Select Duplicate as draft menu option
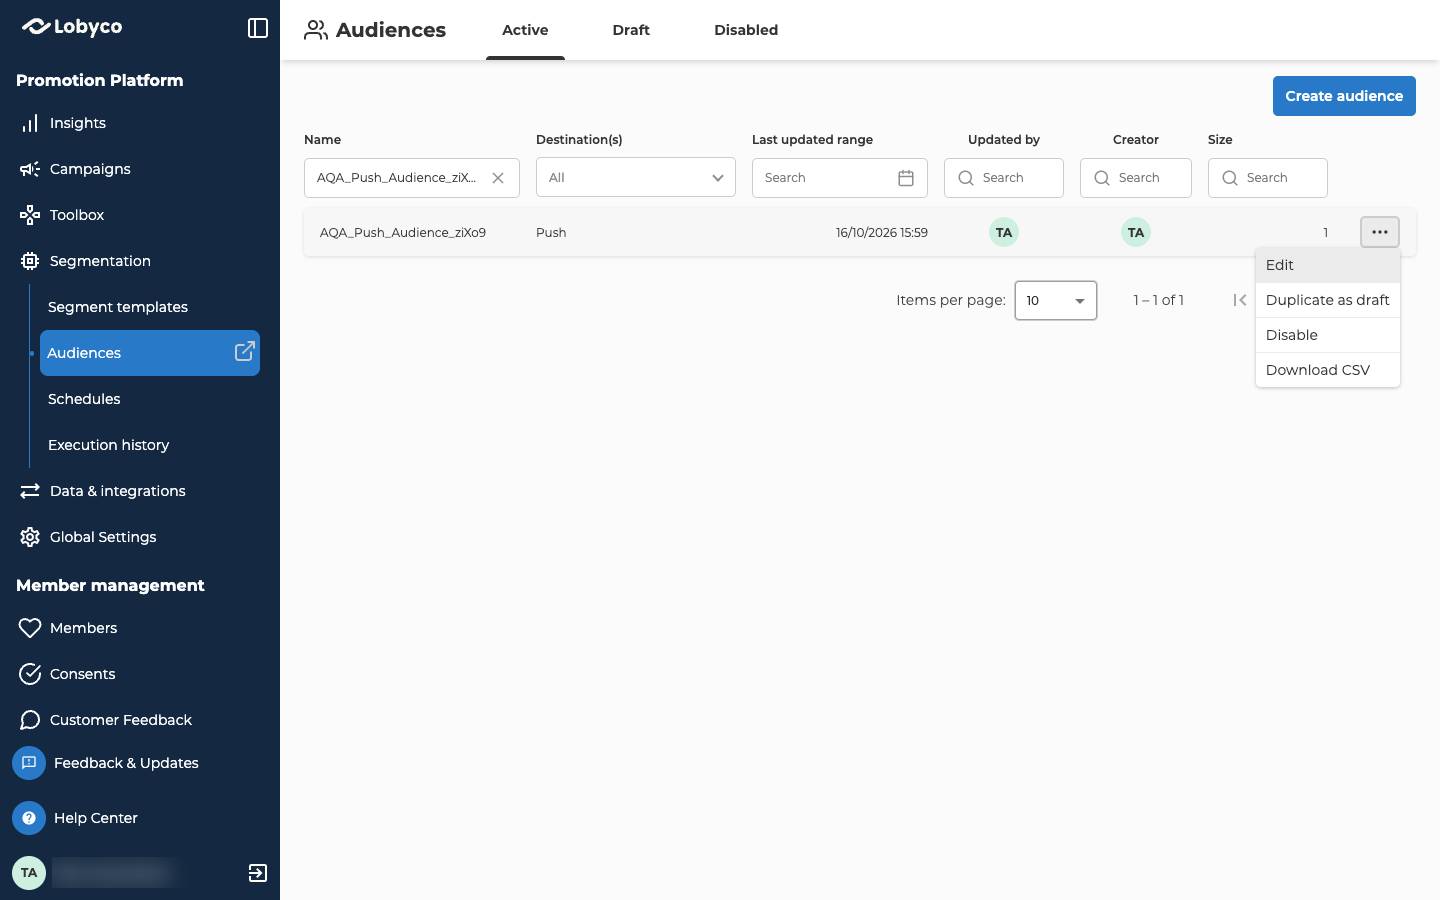Image resolution: width=1440 pixels, height=900 pixels. pos(1328,300)
